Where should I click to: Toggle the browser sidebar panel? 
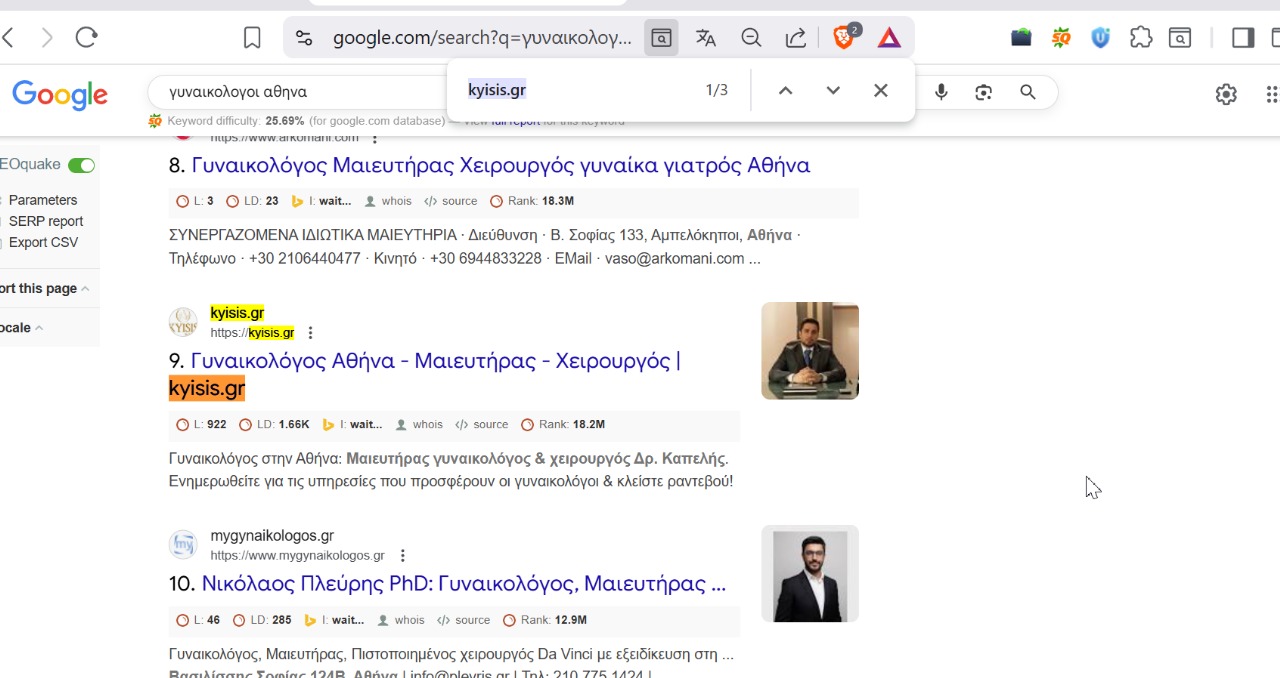(x=1243, y=38)
